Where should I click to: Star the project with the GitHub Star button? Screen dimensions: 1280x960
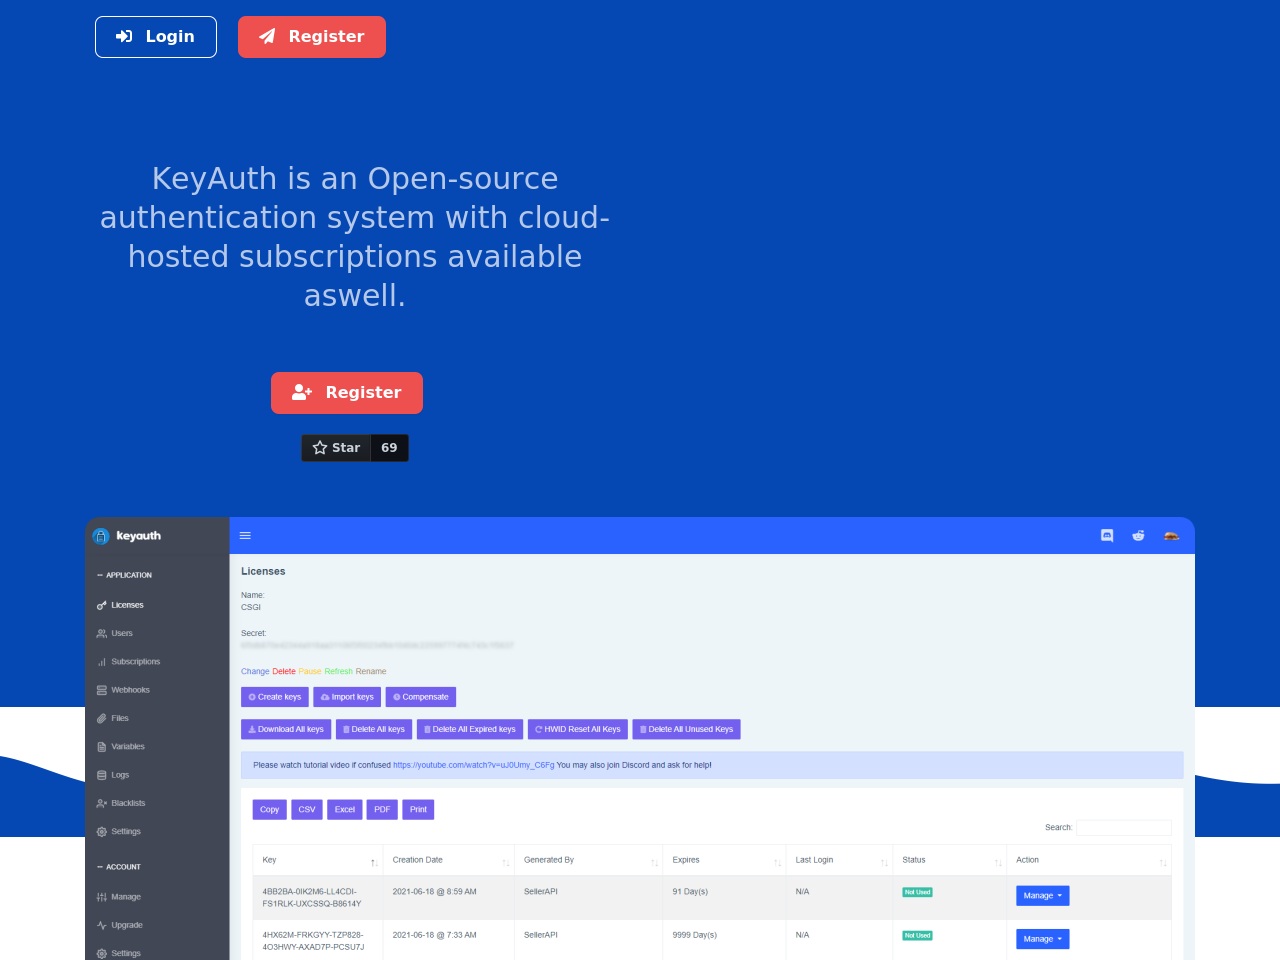point(336,448)
